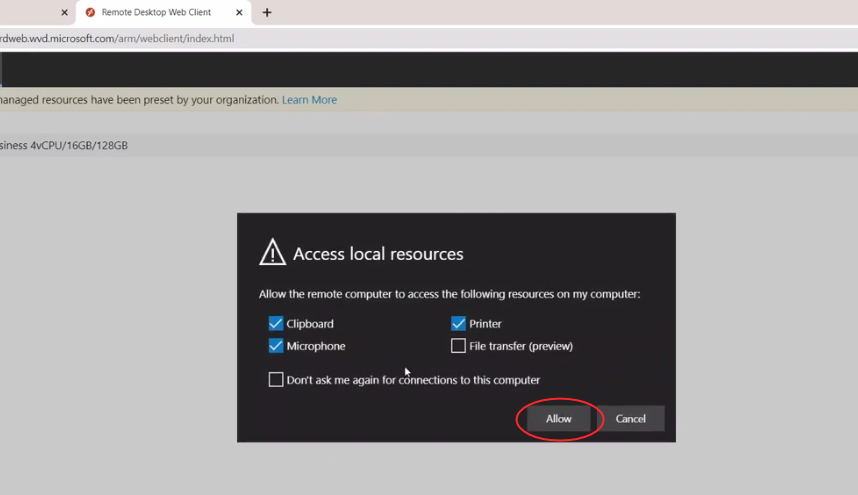Click the warning triangle icon in dialog
This screenshot has height=495, width=858.
[x=272, y=252]
